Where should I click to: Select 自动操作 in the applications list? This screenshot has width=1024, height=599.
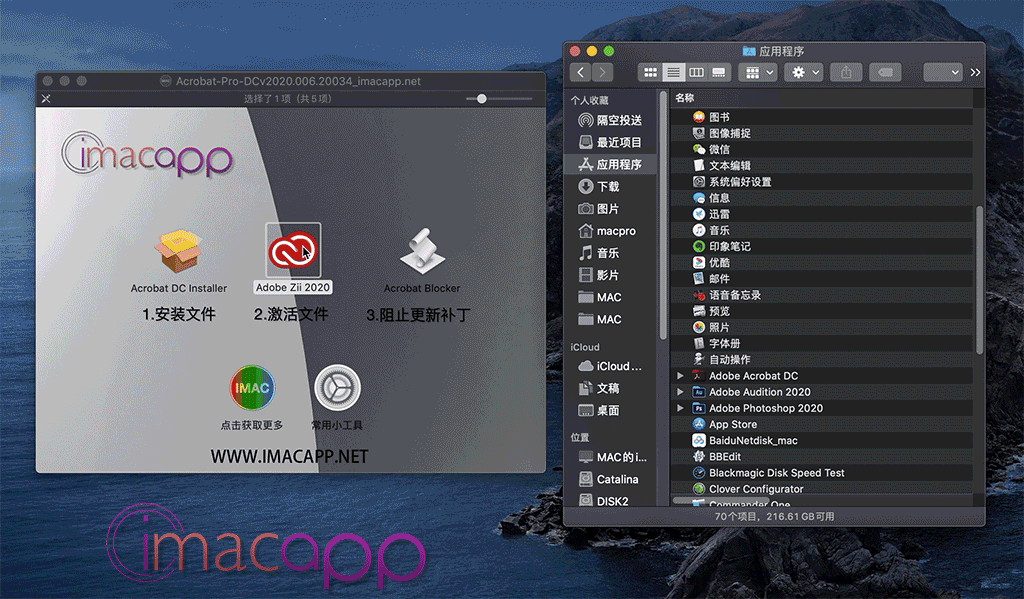(822, 360)
